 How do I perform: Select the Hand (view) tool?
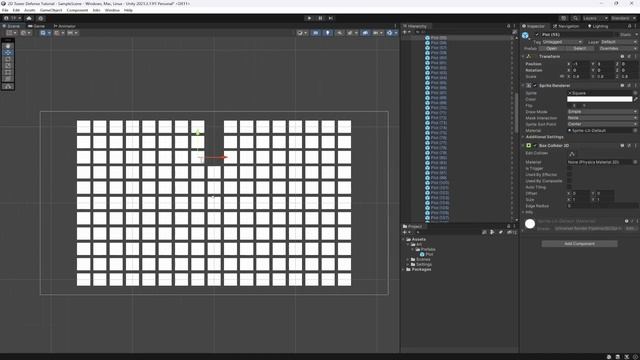tap(8, 46)
